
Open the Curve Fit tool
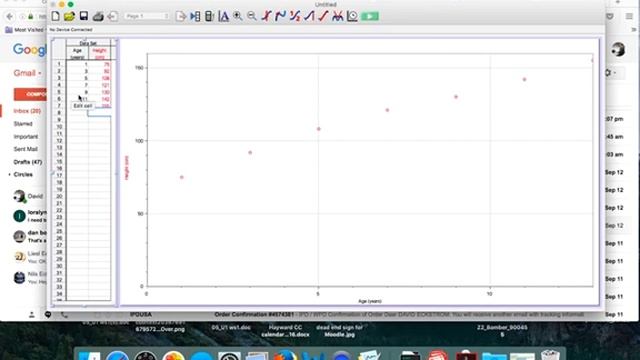pos(338,16)
